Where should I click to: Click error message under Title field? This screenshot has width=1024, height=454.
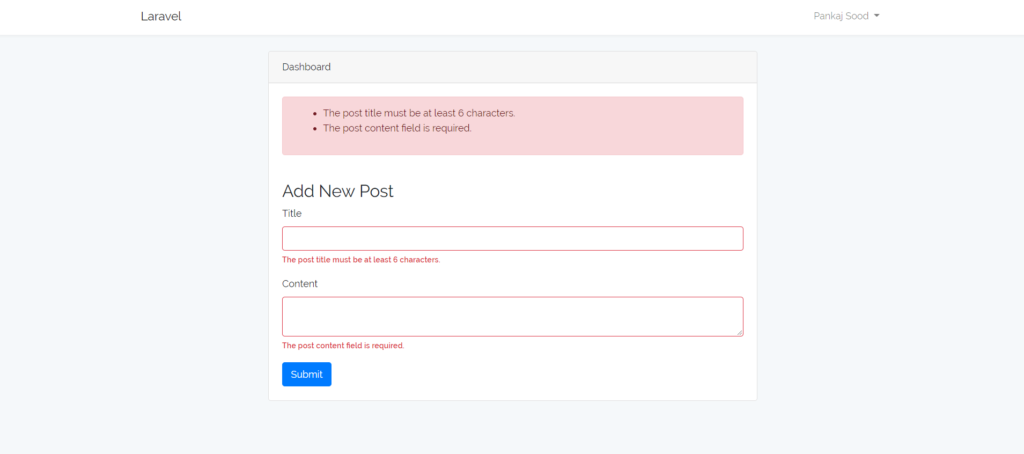click(x=361, y=259)
